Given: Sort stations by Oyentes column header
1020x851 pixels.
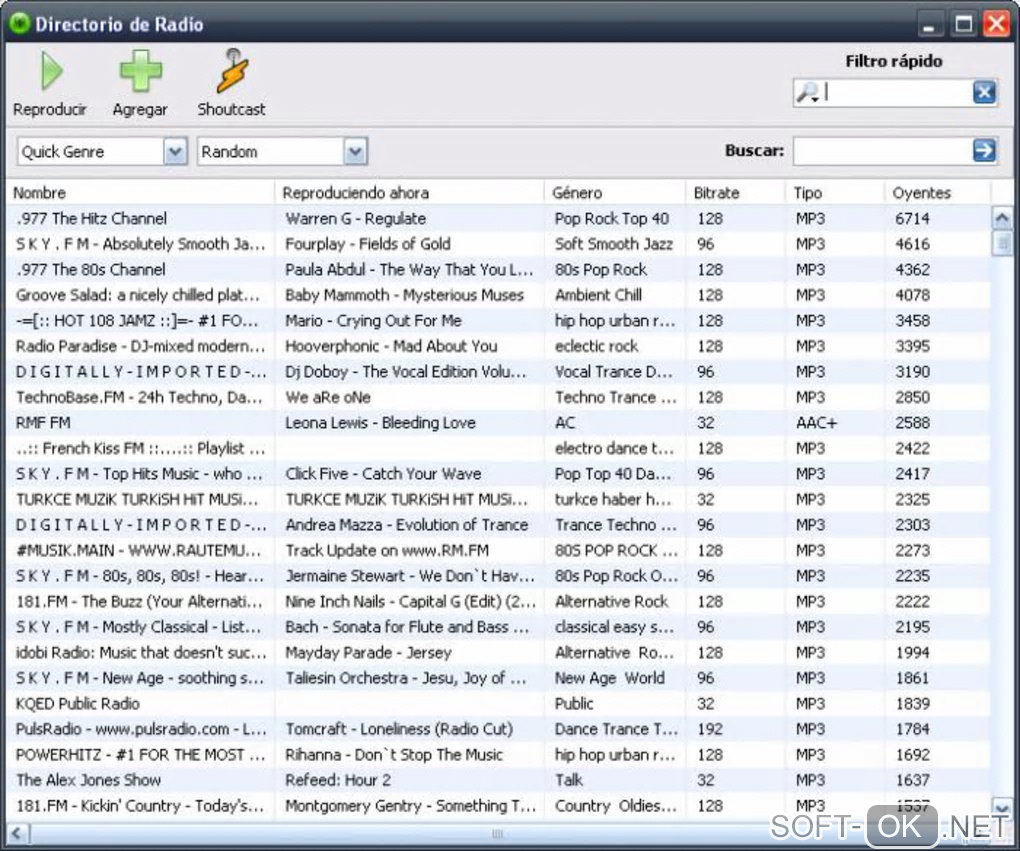Looking at the screenshot, I should click(x=936, y=193).
